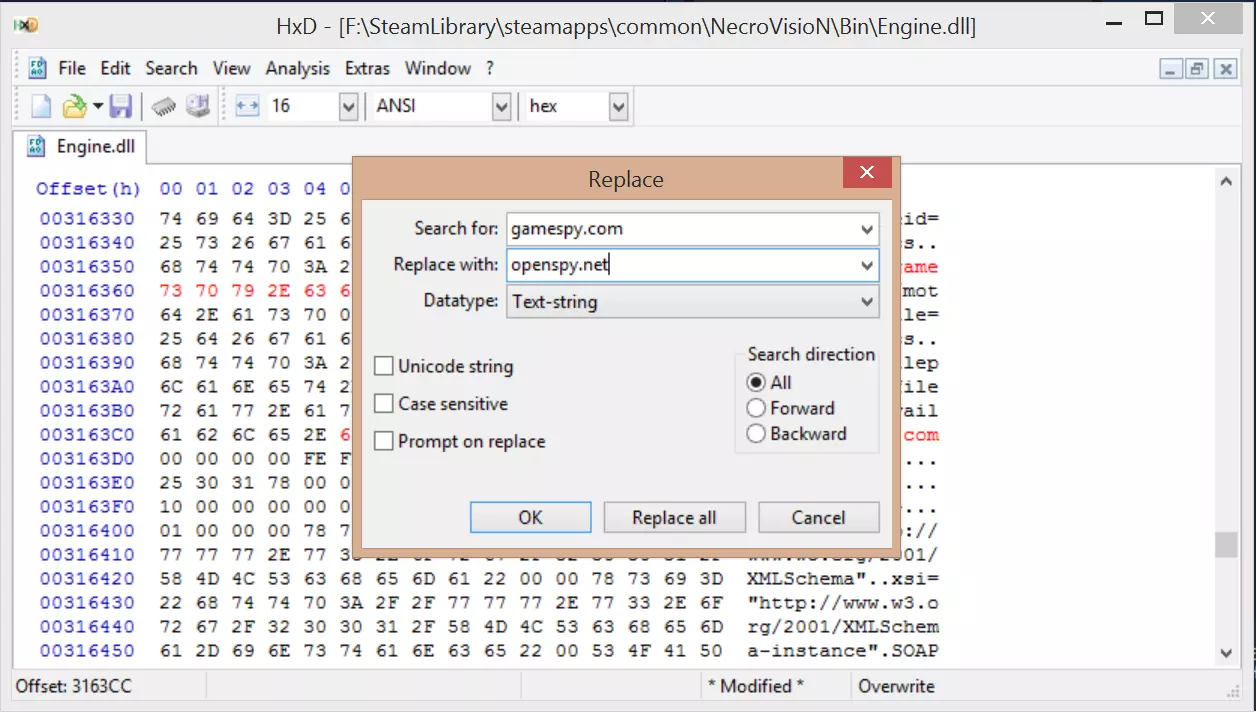Confirm replace with the OK button

pyautogui.click(x=530, y=517)
